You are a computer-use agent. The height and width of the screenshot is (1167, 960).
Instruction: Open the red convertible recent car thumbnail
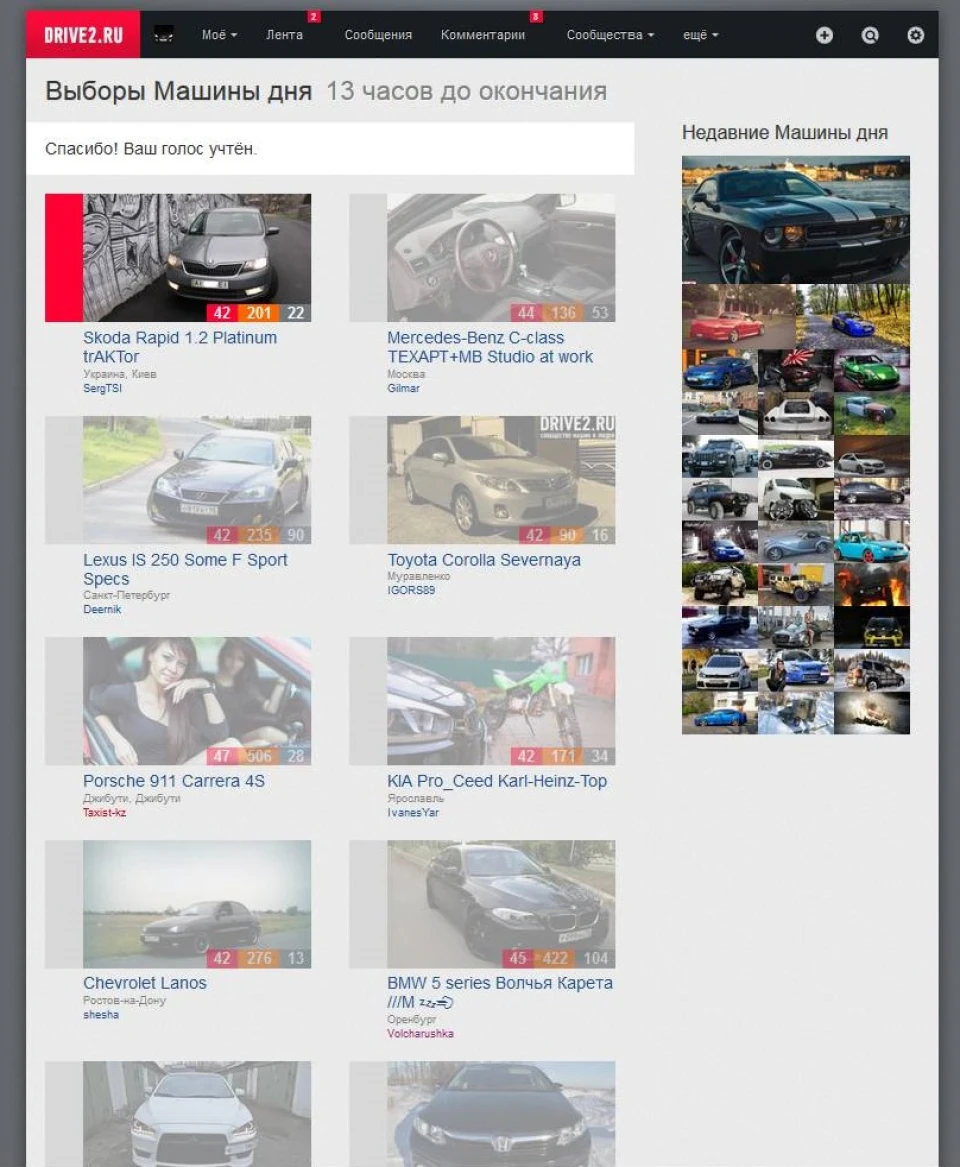[x=738, y=317]
